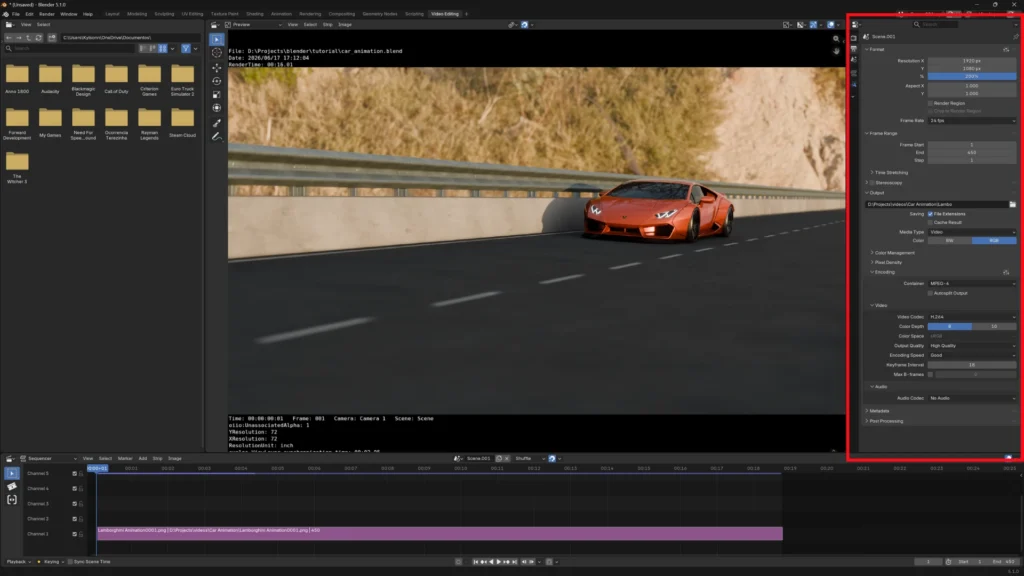Click the auto keying record button
This screenshot has width=1024, height=576.
(458, 562)
